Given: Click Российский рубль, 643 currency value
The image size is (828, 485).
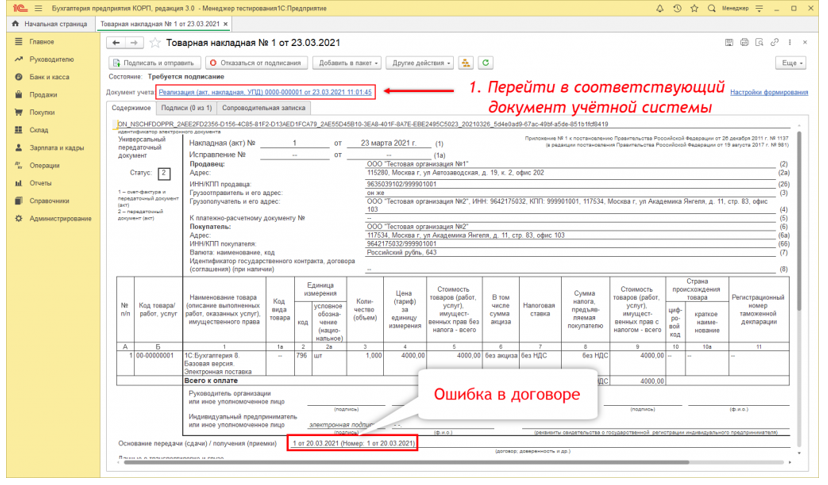Looking at the screenshot, I should tap(402, 253).
